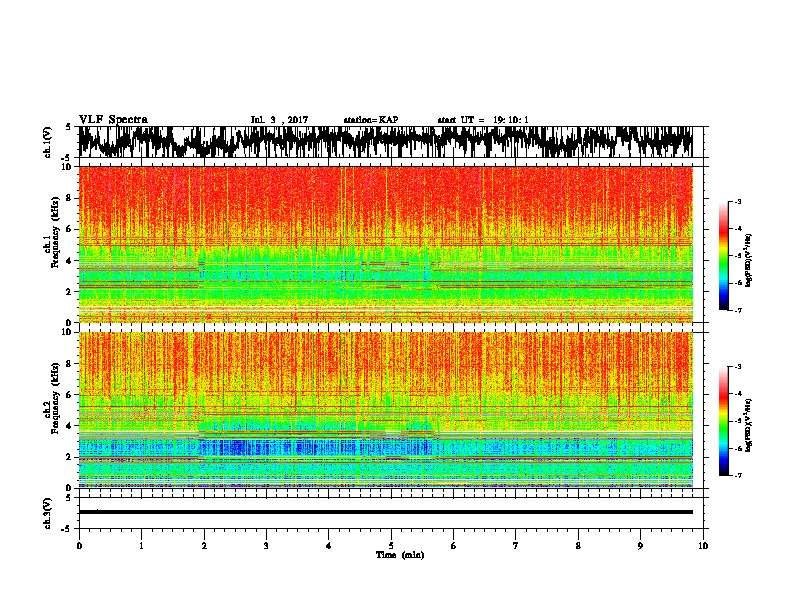The width and height of the screenshot is (792, 612).
Task: Click the "8" tick on time axis
Action: tap(578, 546)
